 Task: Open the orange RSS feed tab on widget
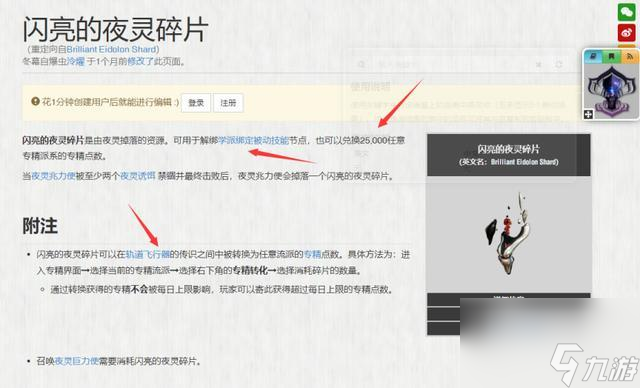[629, 56]
